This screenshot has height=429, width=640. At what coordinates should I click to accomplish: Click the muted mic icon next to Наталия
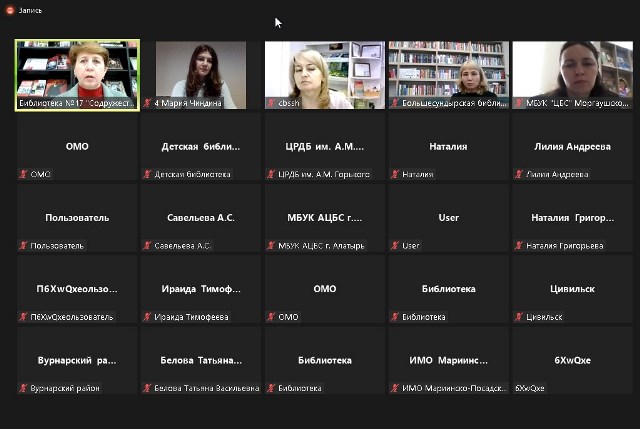click(395, 174)
